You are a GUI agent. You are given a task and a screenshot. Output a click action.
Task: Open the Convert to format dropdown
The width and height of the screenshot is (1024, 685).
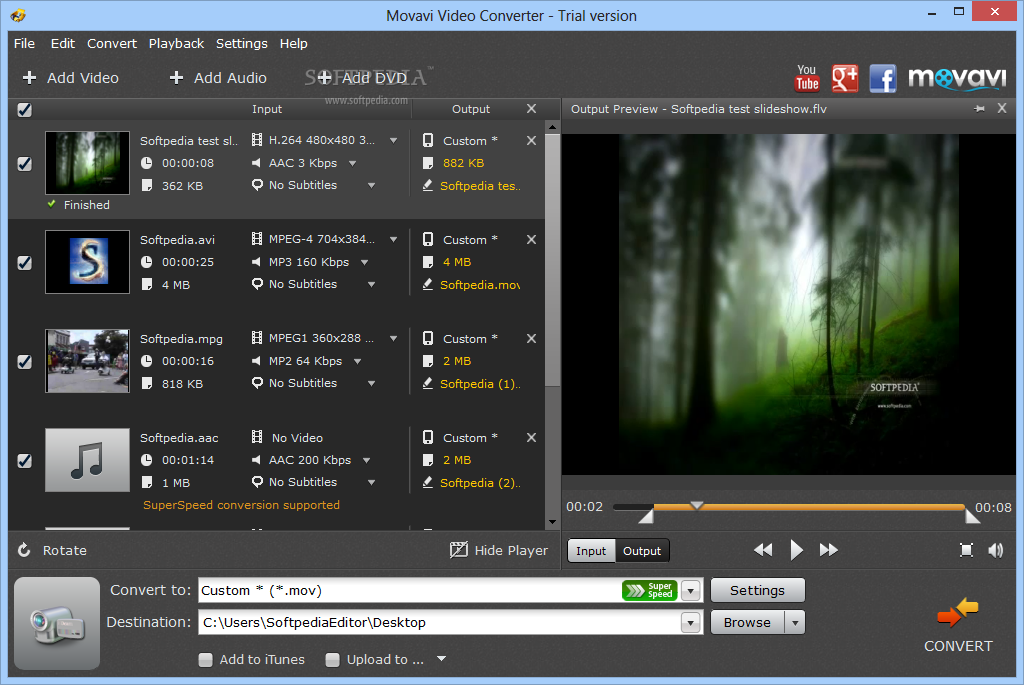[690, 590]
